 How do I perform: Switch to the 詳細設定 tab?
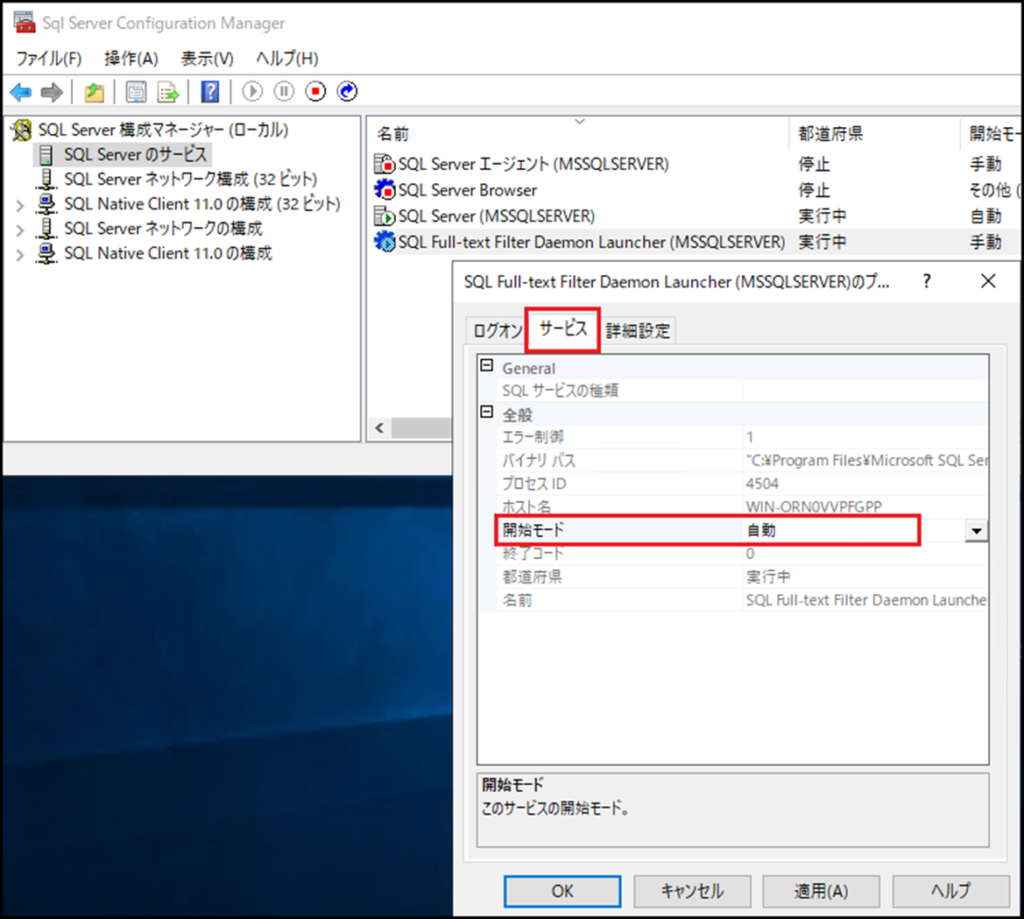638,331
